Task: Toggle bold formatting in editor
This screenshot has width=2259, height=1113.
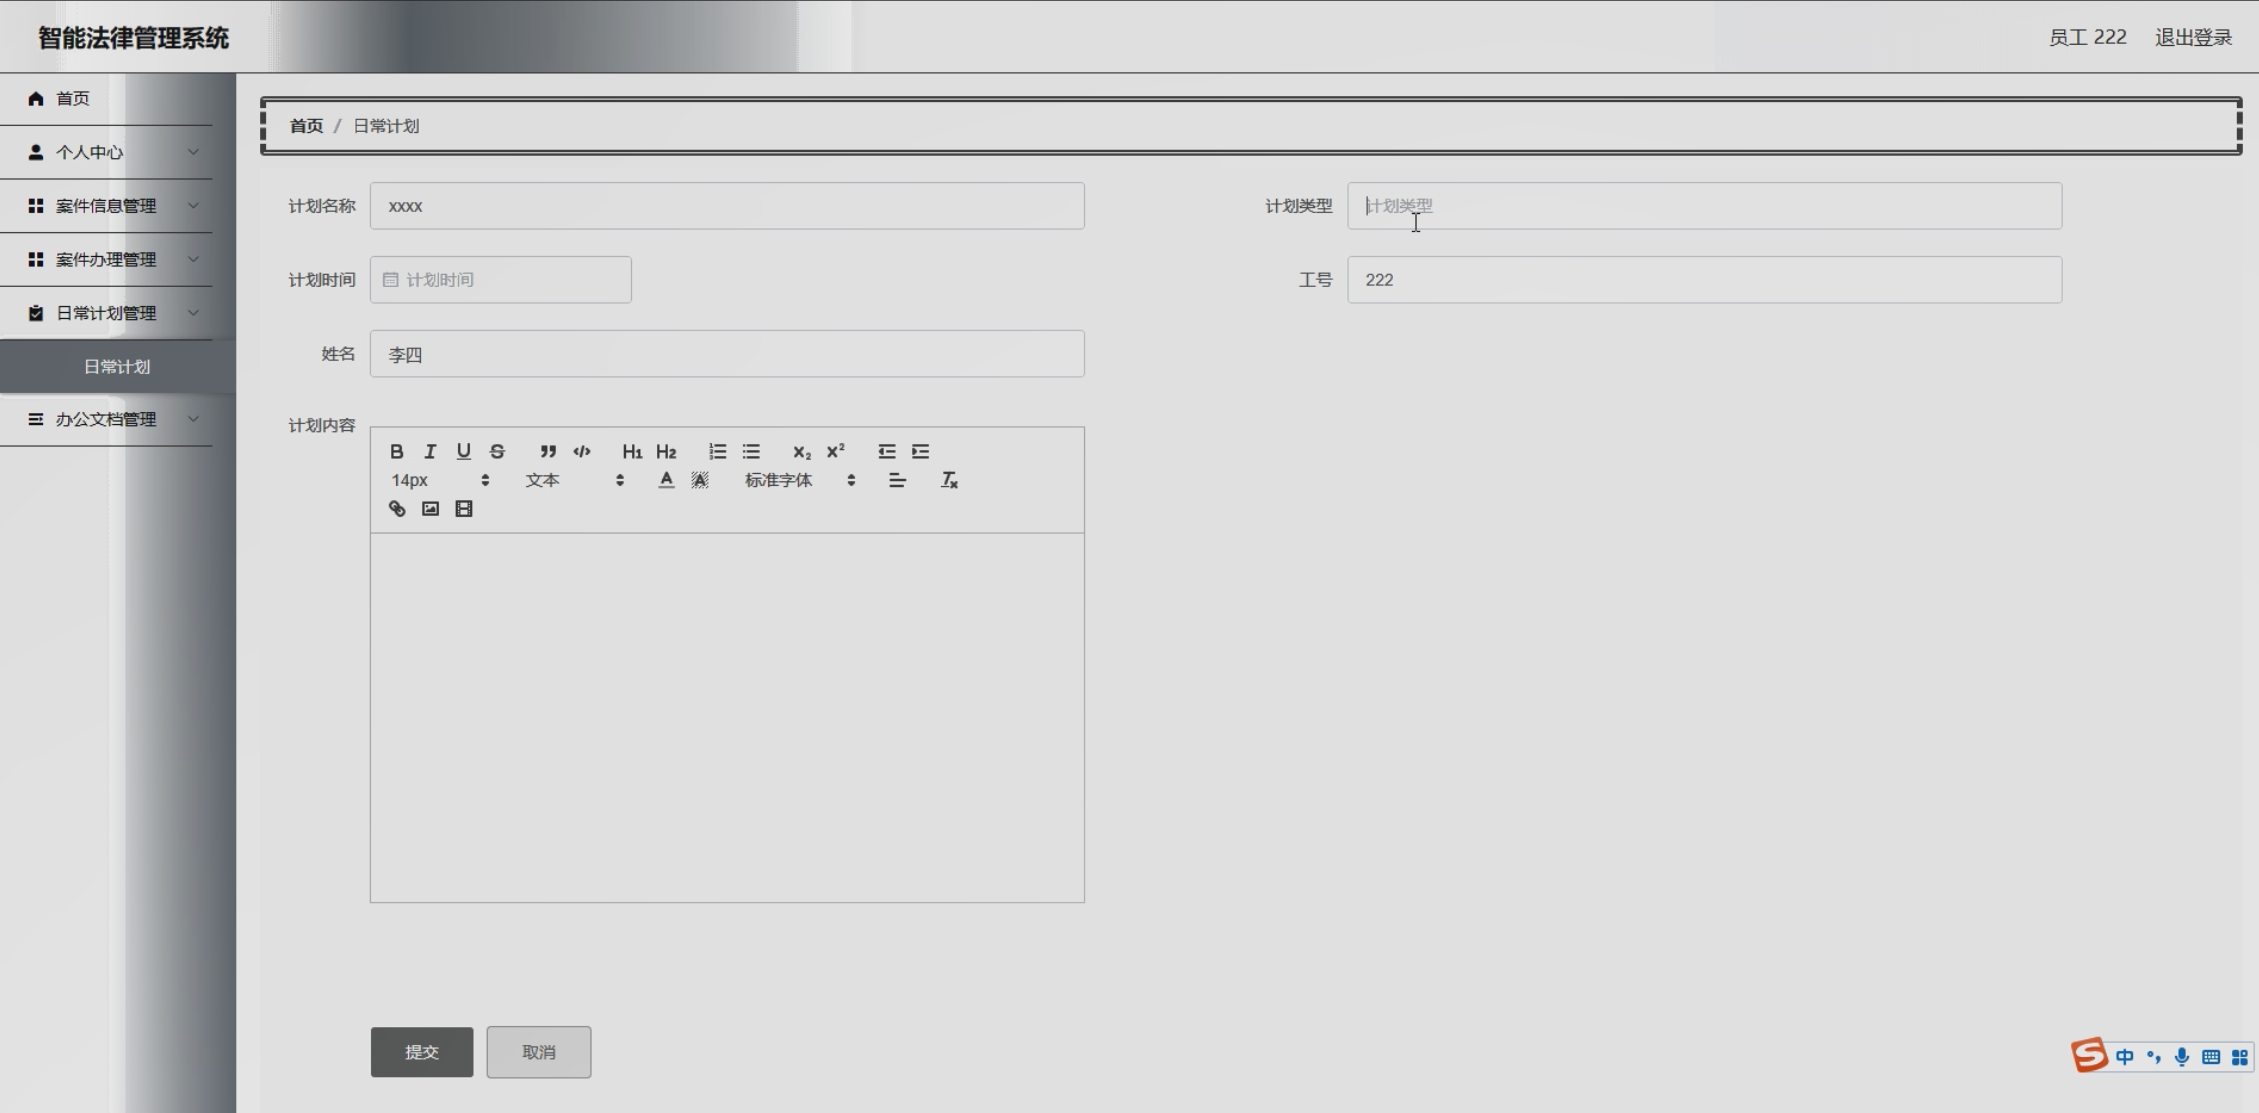Action: pos(397,451)
